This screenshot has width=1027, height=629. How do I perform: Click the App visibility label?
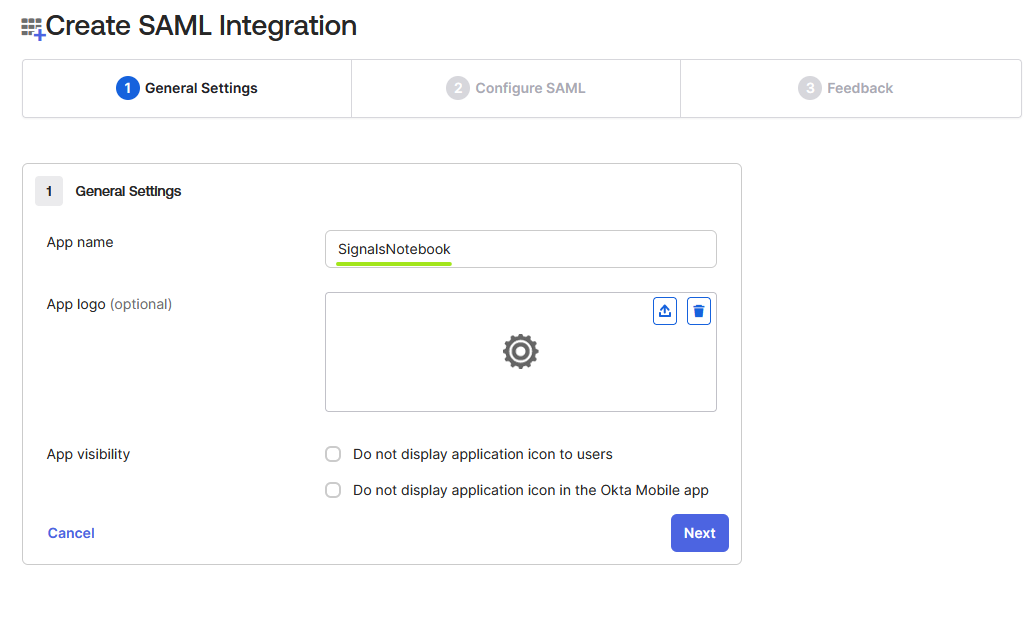(88, 454)
